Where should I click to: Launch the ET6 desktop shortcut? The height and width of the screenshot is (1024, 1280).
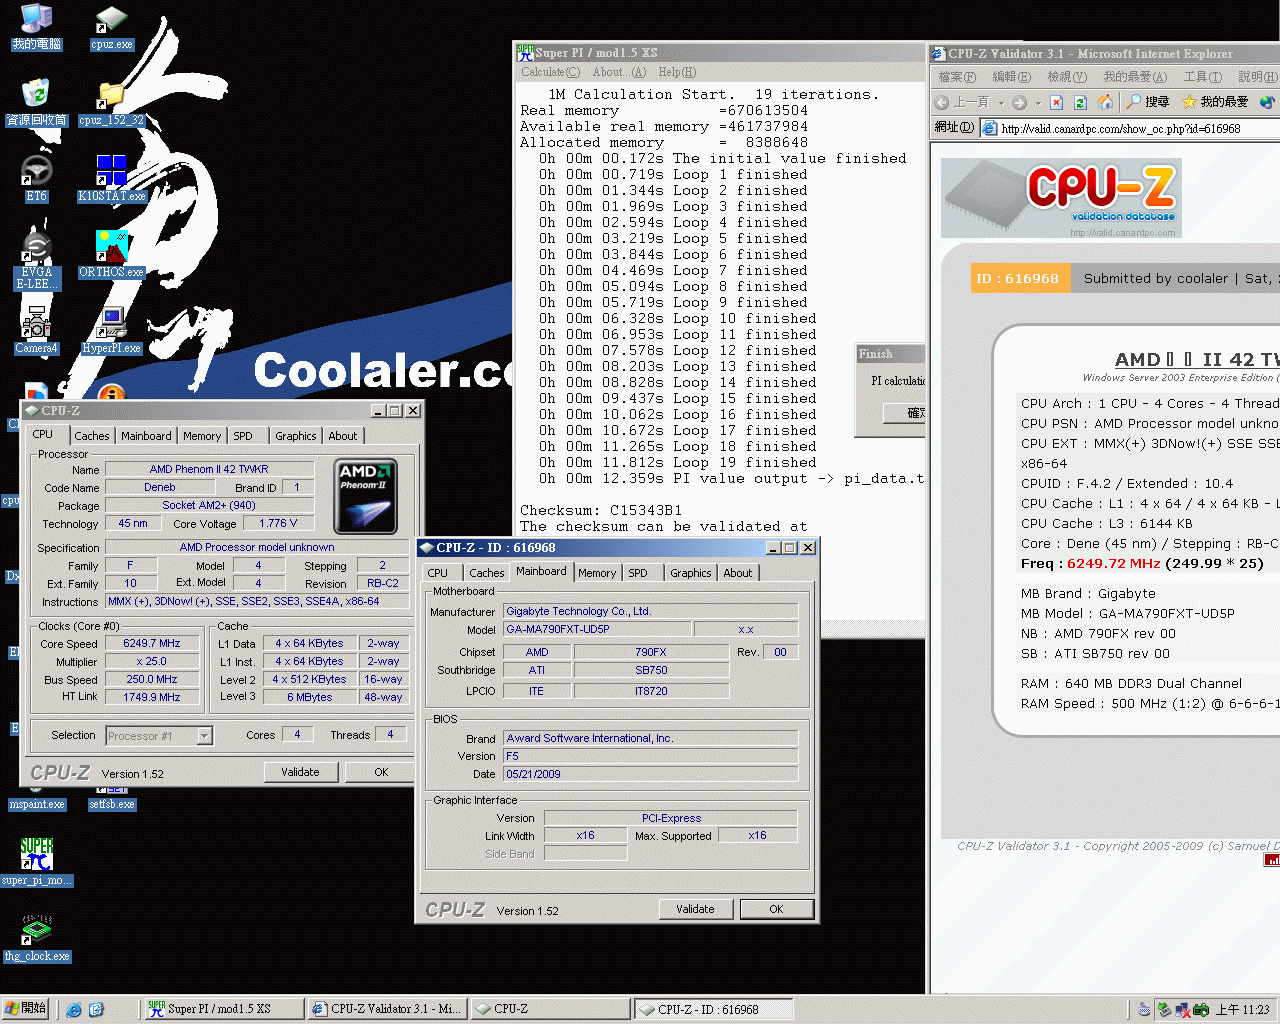coord(36,179)
